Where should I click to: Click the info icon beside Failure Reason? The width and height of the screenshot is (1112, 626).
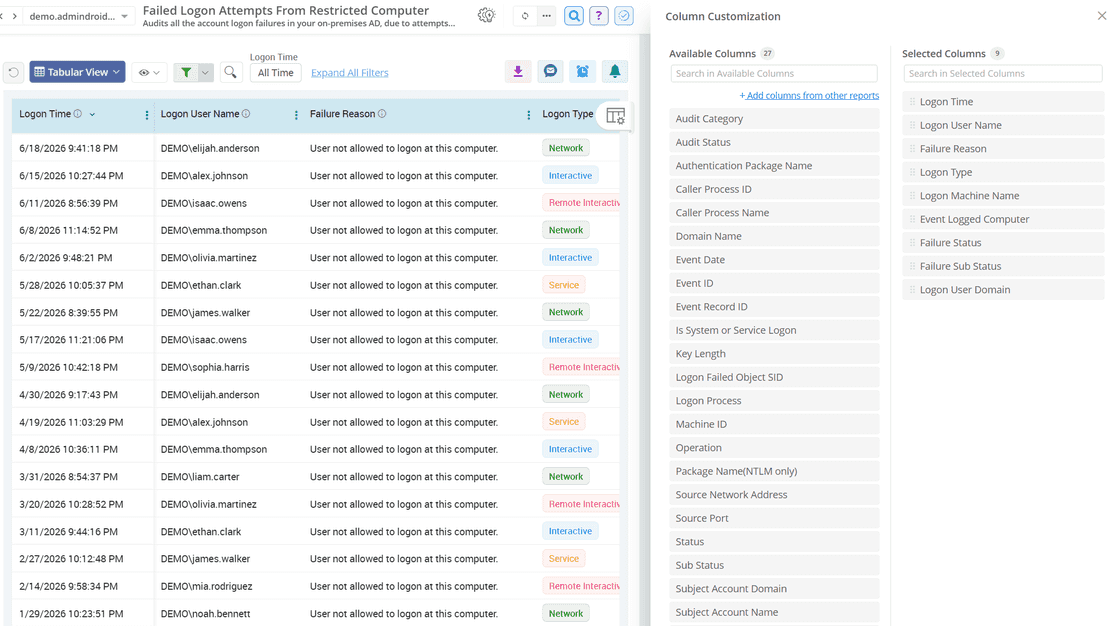(382, 113)
